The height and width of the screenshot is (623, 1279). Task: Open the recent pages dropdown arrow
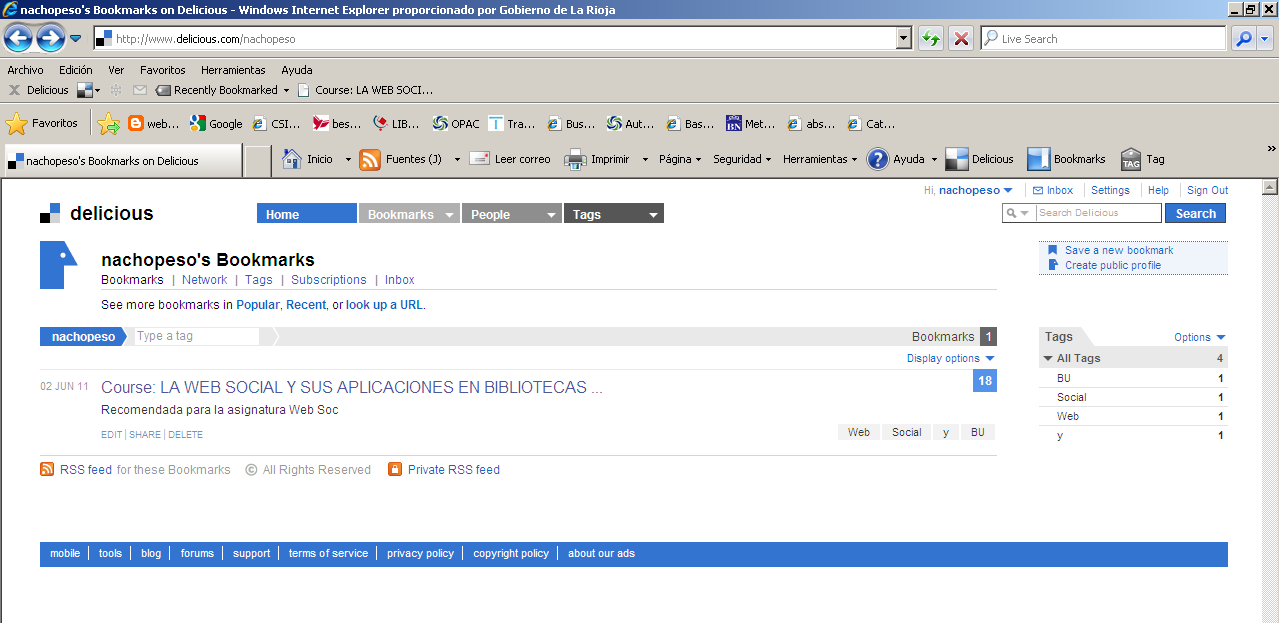[x=75, y=39]
